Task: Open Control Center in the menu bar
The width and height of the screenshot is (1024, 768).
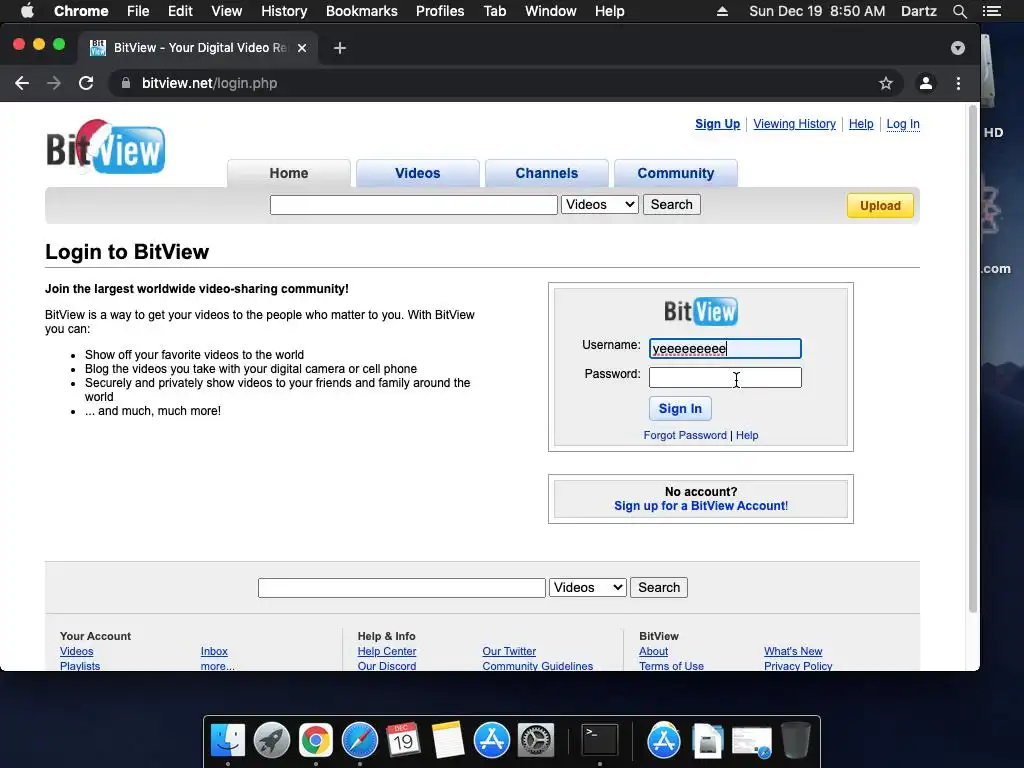Action: pos(991,11)
